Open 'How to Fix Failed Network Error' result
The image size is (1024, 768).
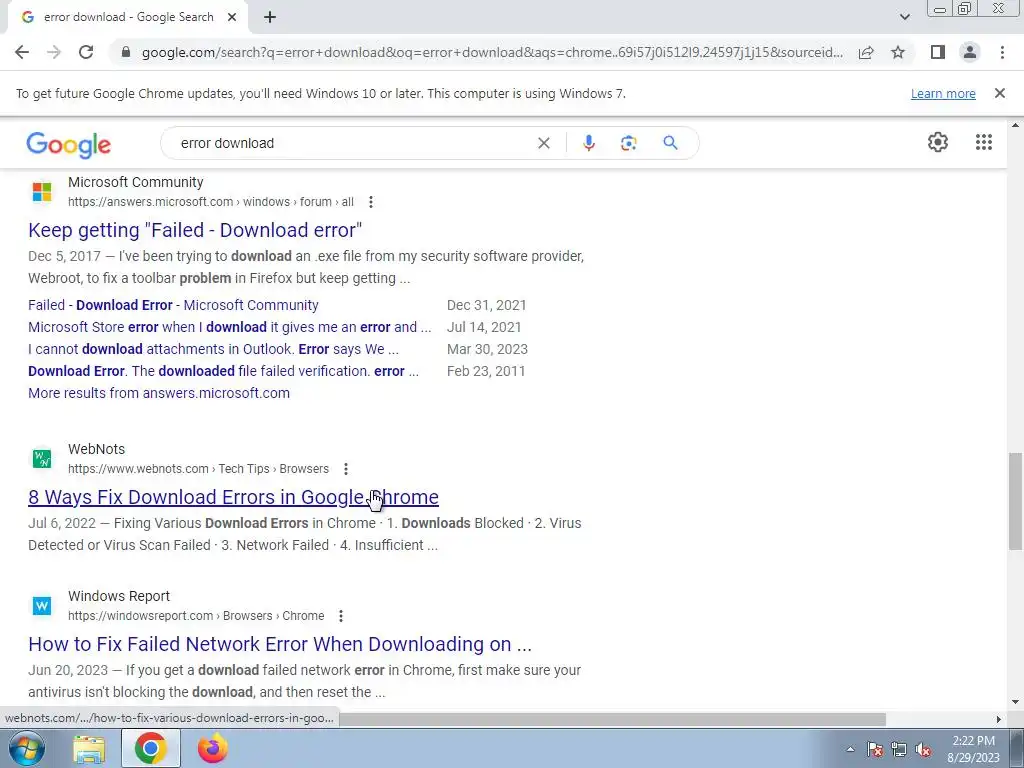(280, 644)
